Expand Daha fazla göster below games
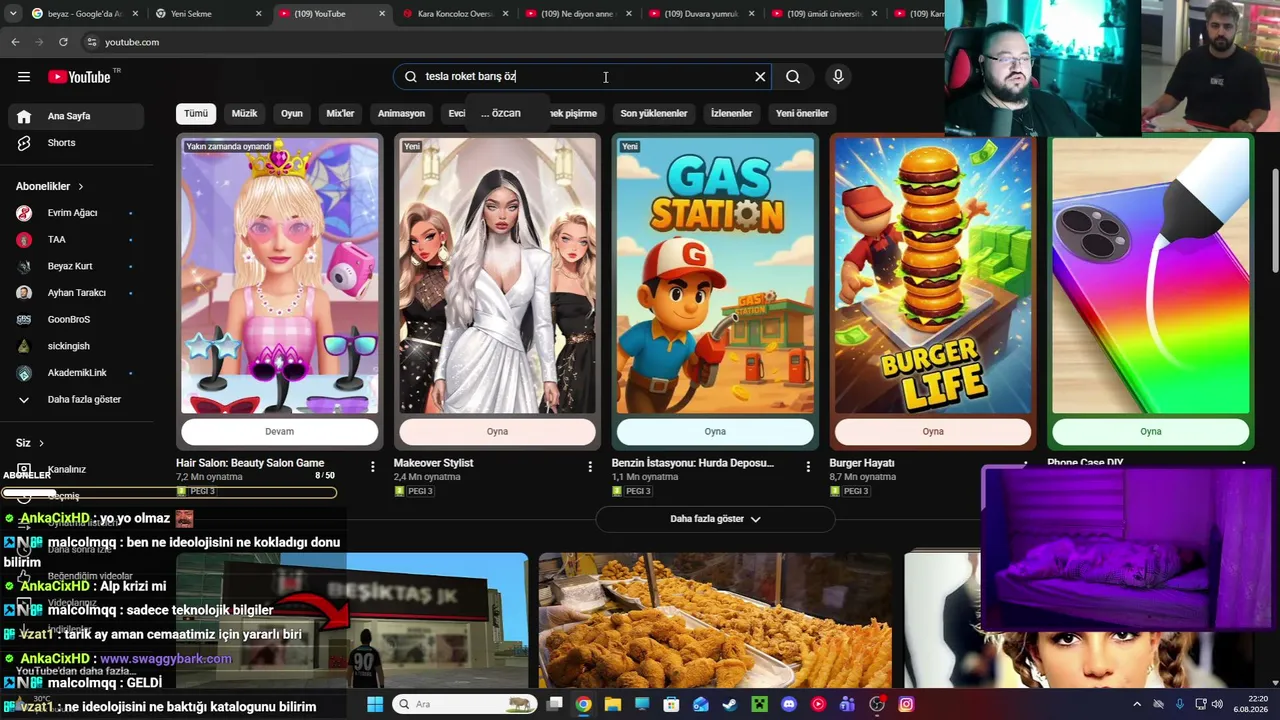This screenshot has width=1280, height=720. click(x=715, y=519)
